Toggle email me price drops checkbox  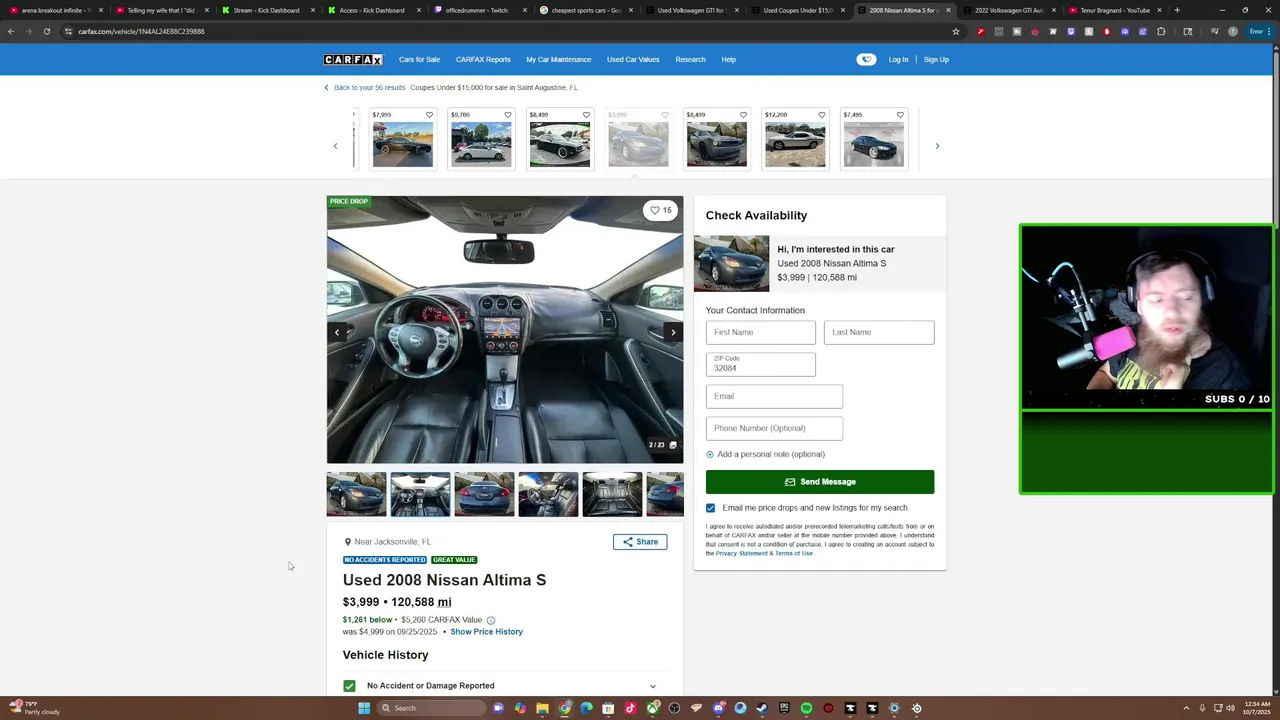tap(710, 508)
